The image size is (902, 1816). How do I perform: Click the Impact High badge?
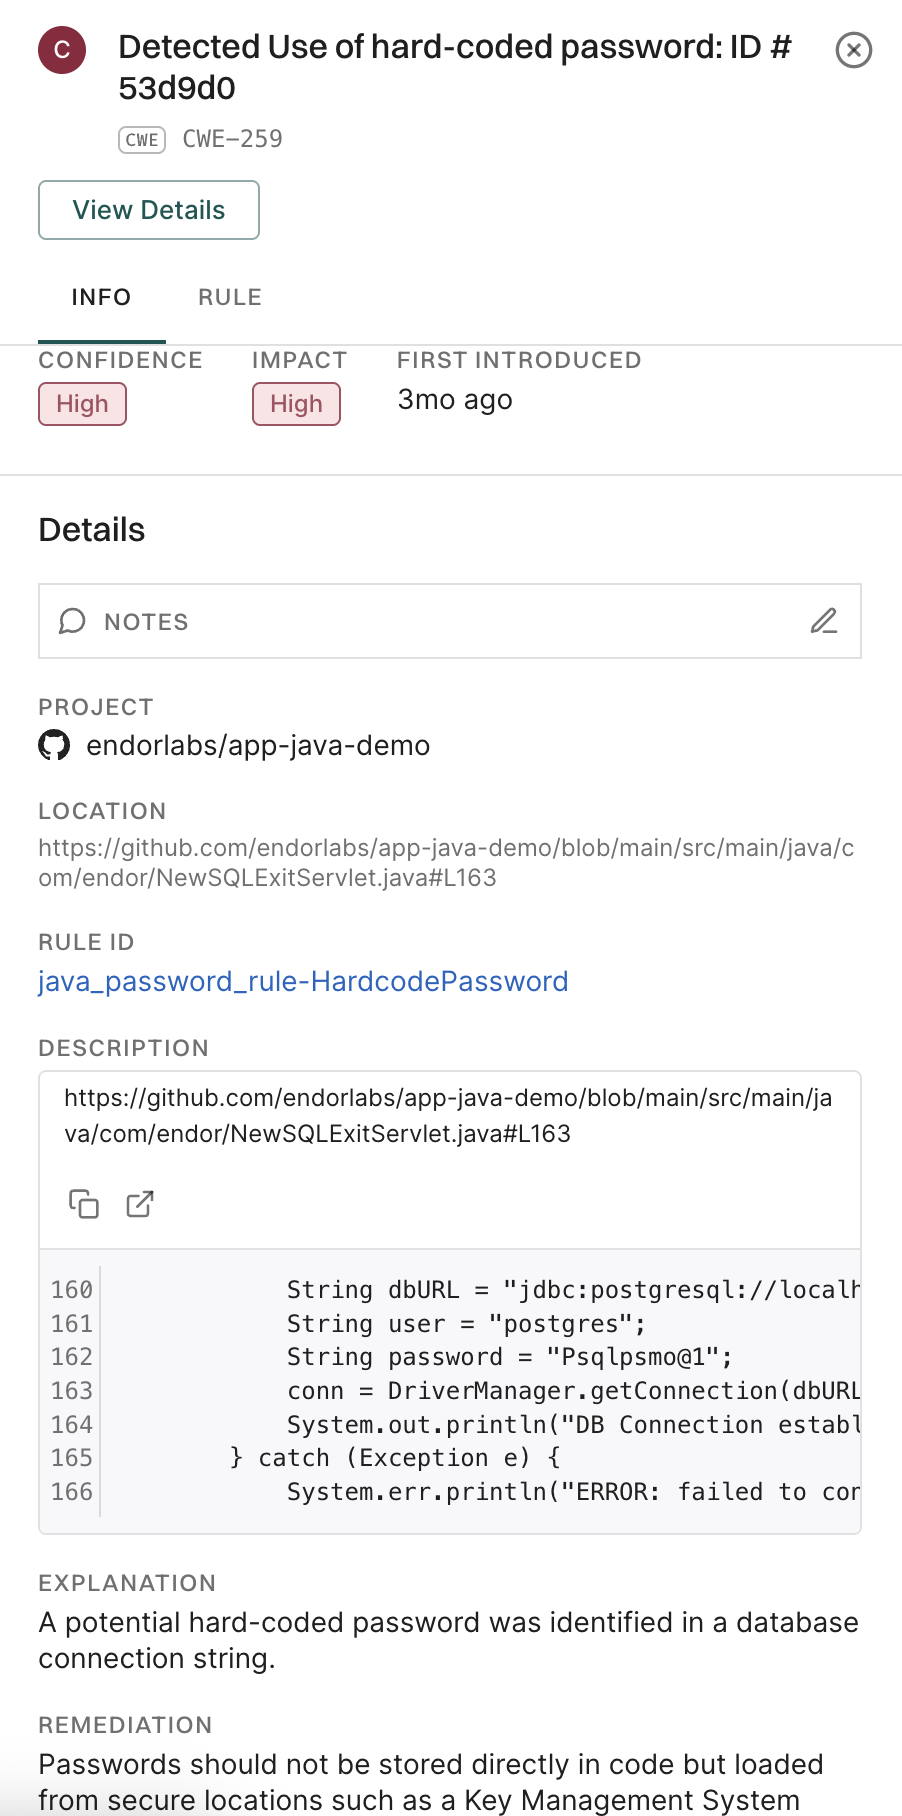coord(296,404)
